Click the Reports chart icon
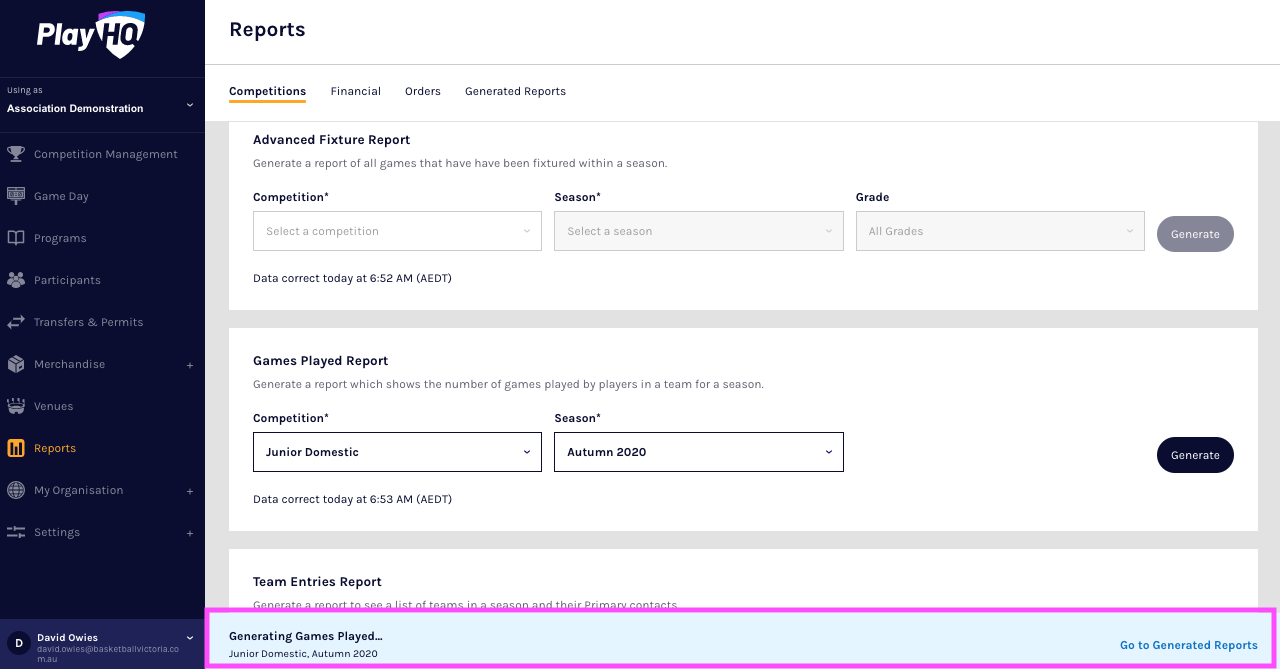The image size is (1280, 669). click(x=16, y=448)
